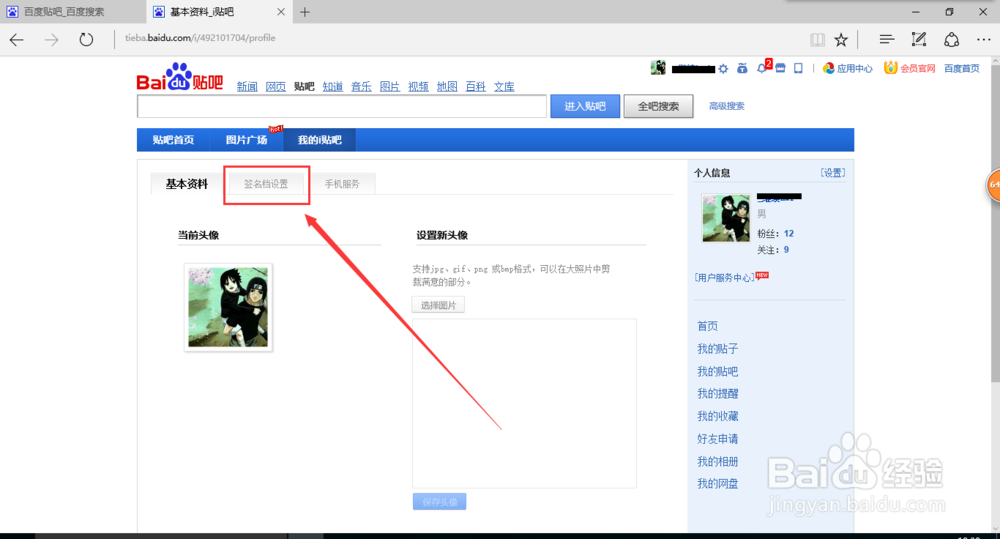
Task: Click the browser address bar URL
Action: click(x=200, y=38)
